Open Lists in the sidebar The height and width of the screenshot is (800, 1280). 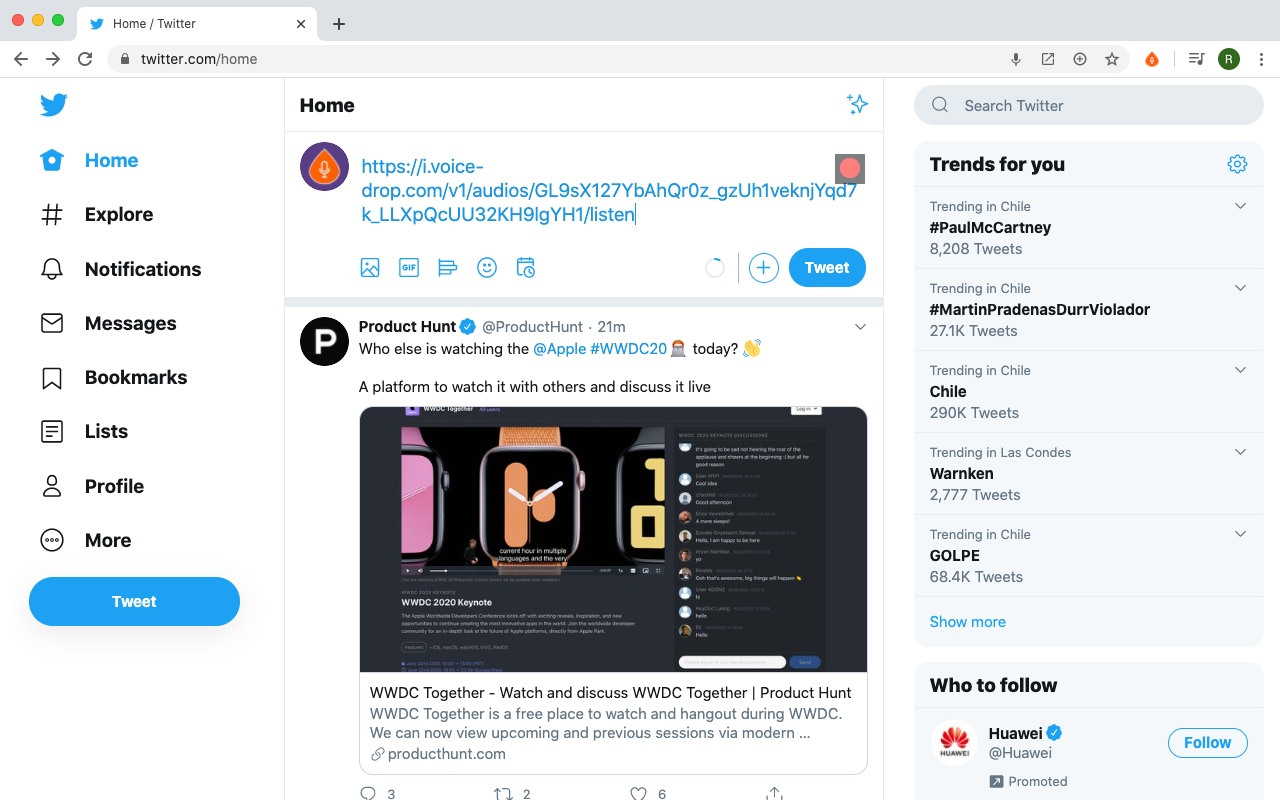tap(84, 431)
